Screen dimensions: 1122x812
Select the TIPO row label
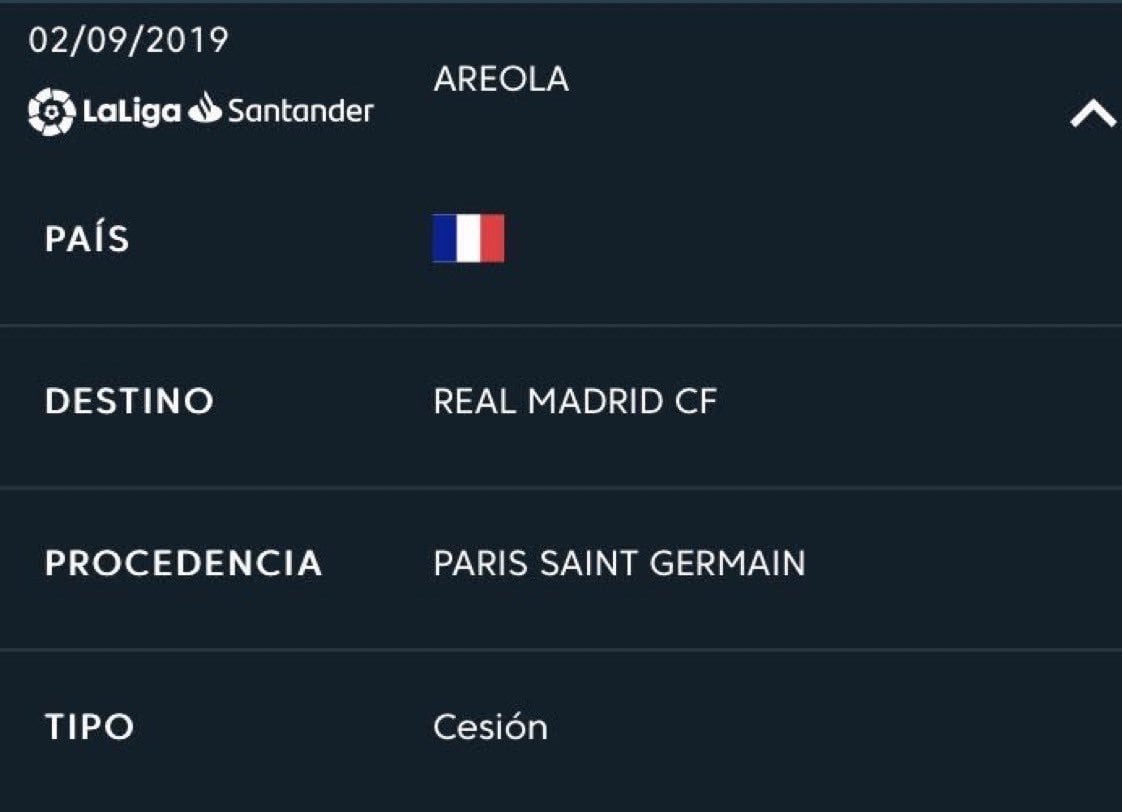coord(89,727)
